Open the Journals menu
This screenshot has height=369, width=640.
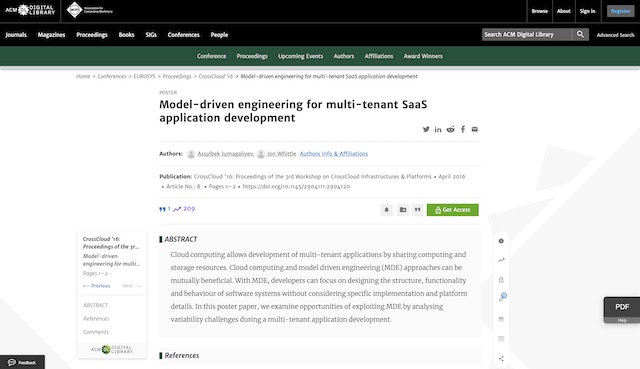click(16, 35)
